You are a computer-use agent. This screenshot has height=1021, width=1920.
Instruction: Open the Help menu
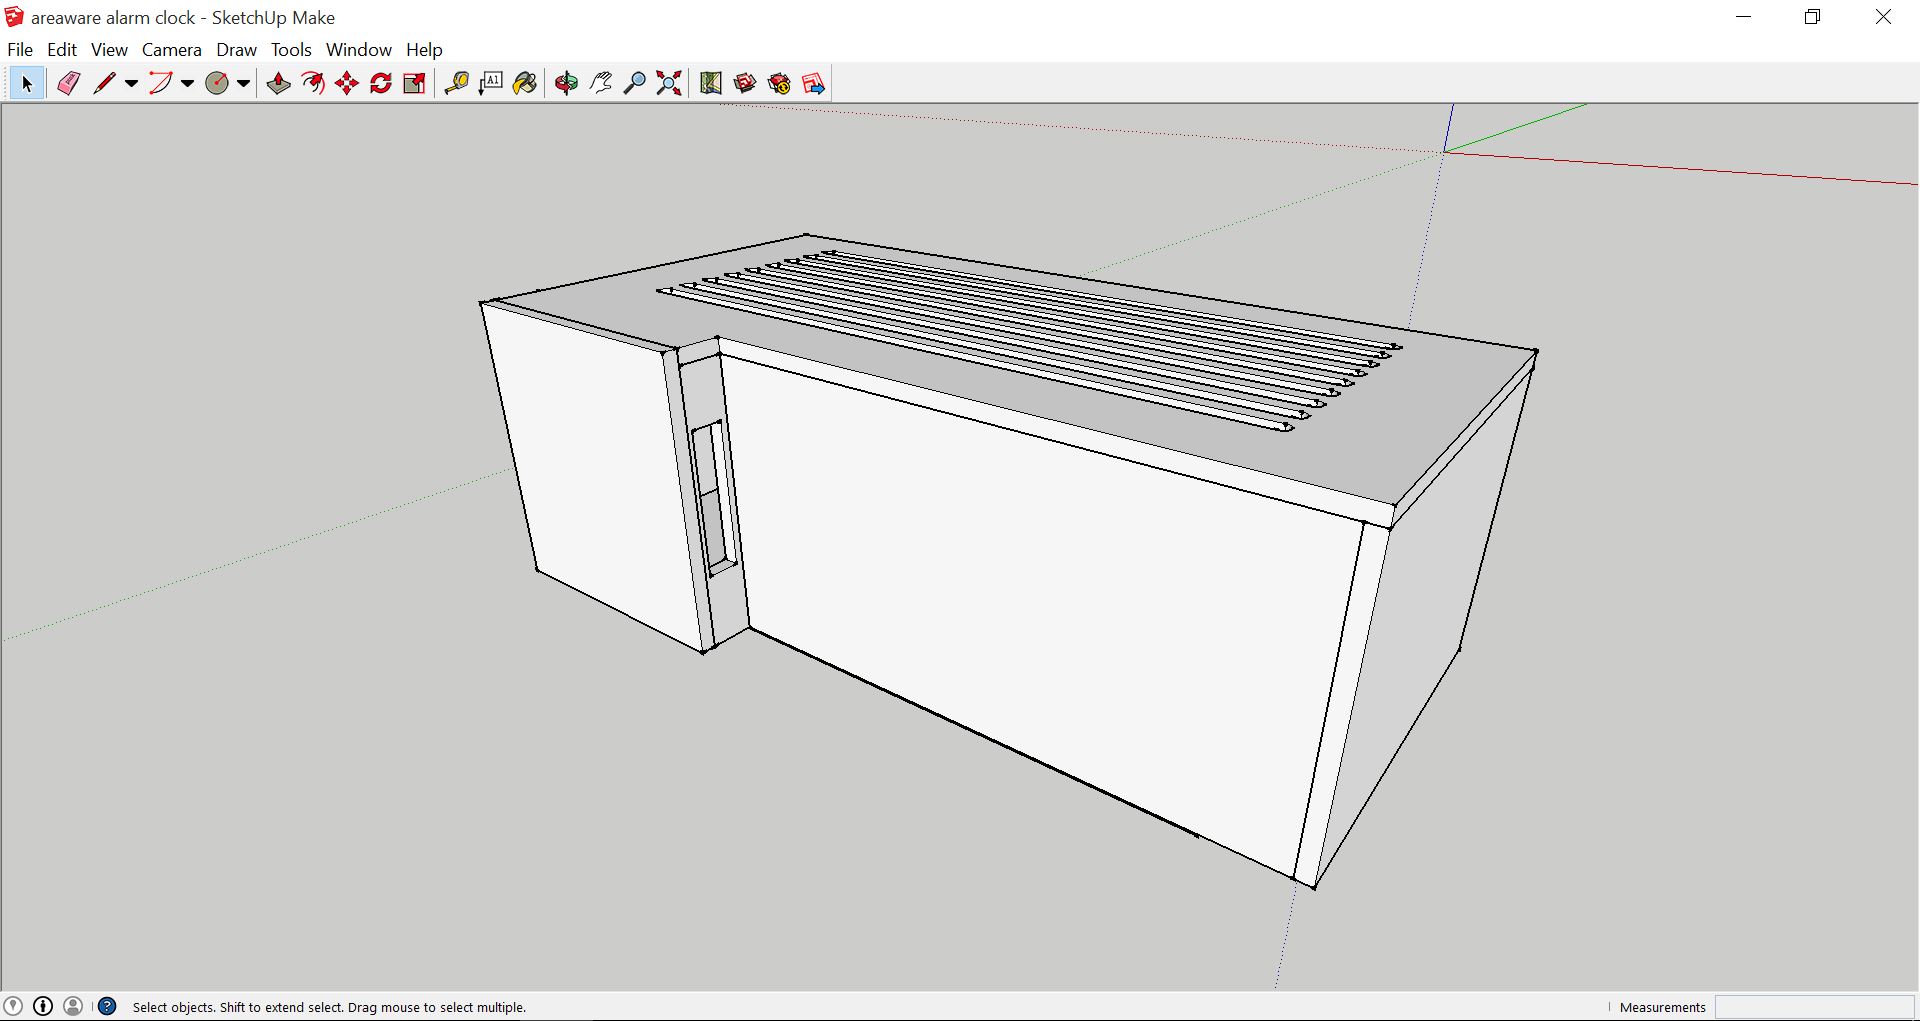click(424, 49)
